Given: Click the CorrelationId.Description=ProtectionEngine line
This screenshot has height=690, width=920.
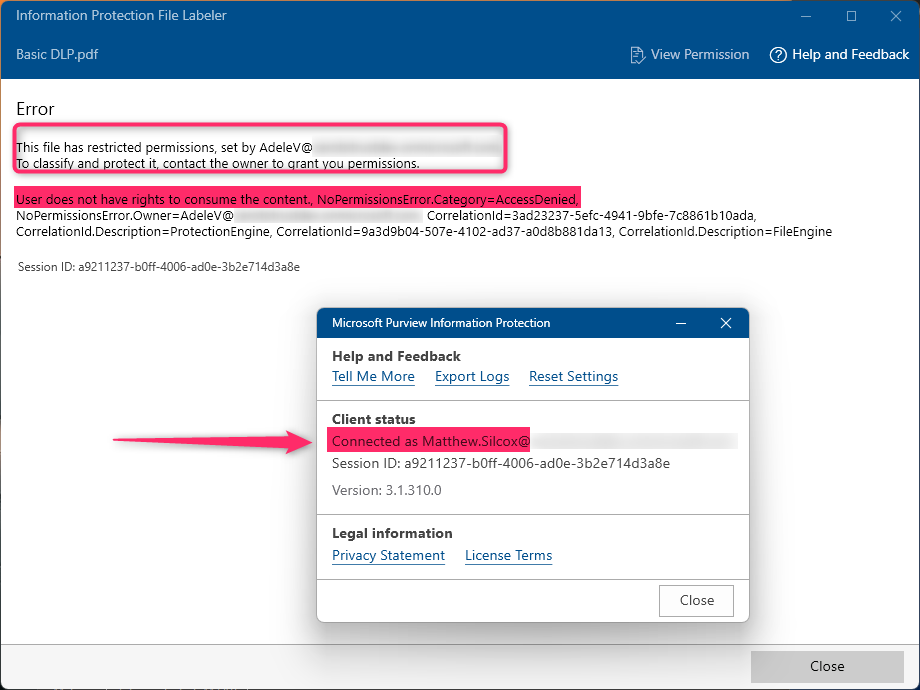Looking at the screenshot, I should click(x=424, y=232).
